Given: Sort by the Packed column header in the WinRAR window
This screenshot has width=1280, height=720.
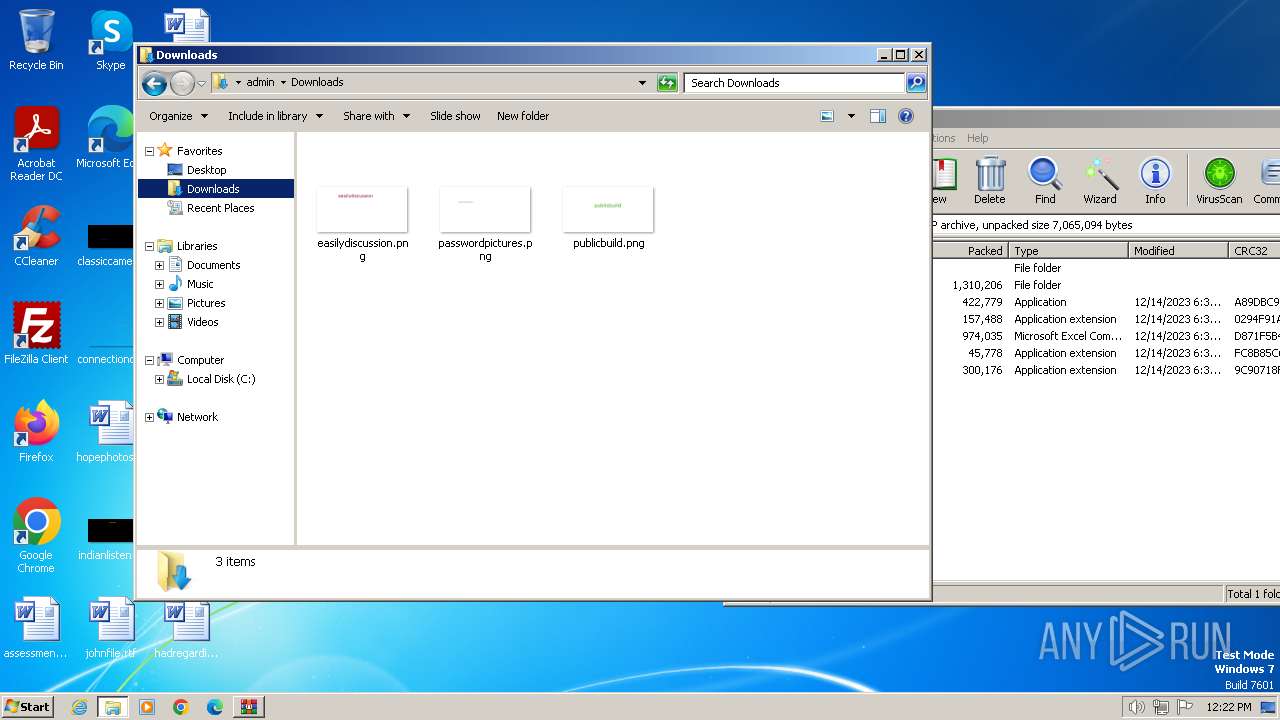Looking at the screenshot, I should coord(970,251).
